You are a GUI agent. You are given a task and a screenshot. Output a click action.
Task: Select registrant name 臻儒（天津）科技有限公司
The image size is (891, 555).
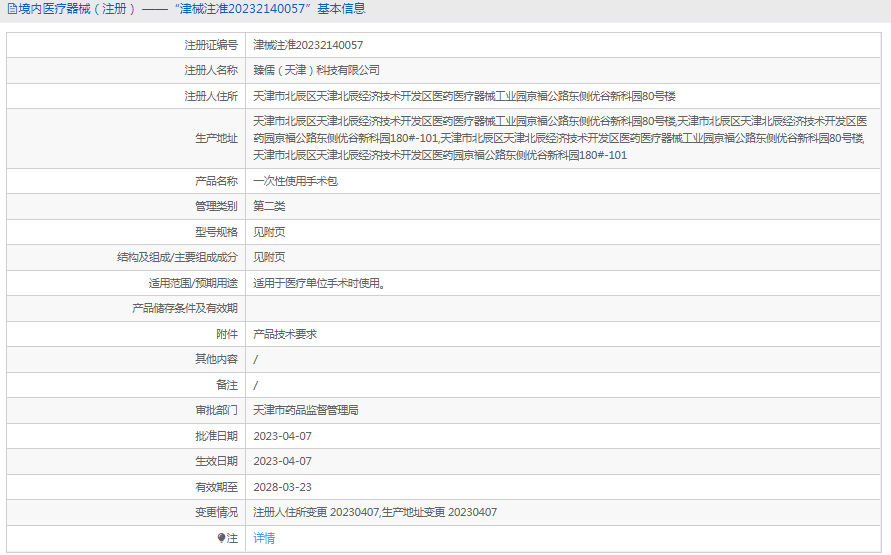tap(317, 70)
